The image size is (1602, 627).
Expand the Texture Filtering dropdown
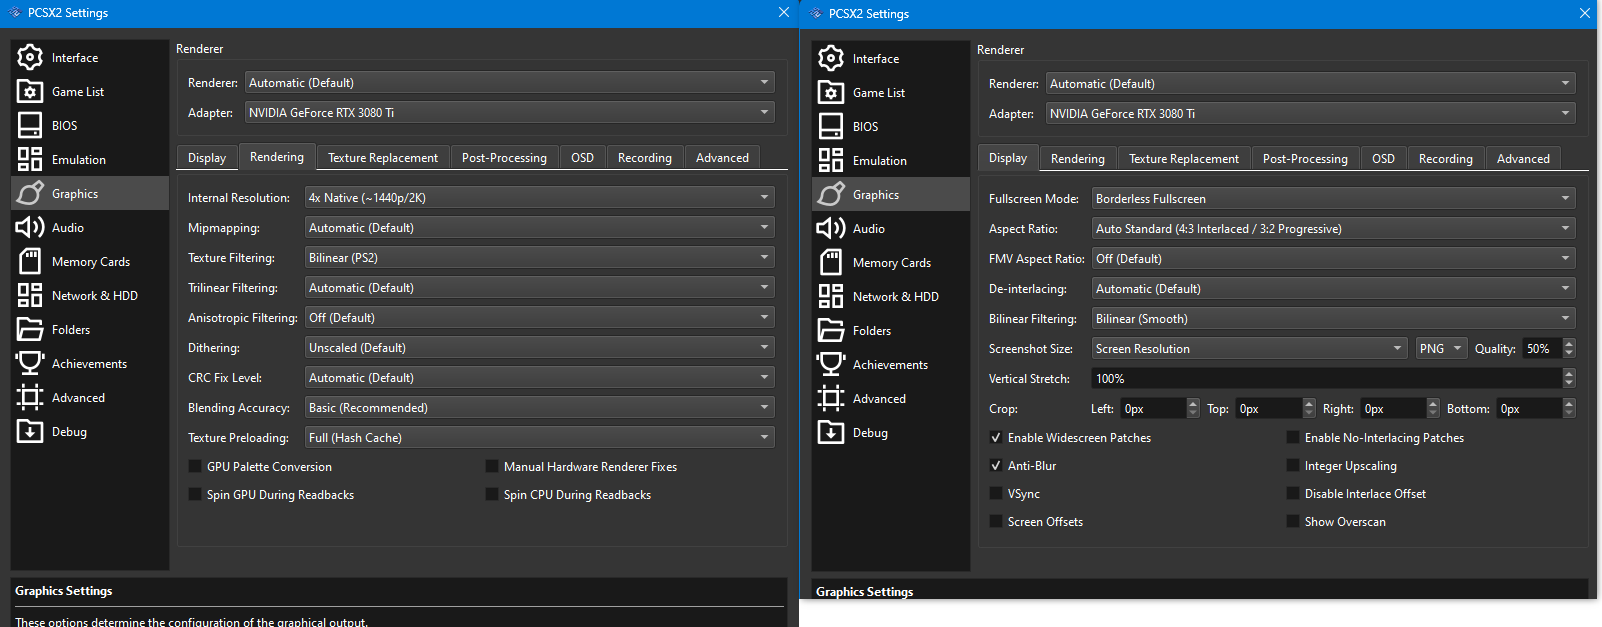[x=539, y=257]
